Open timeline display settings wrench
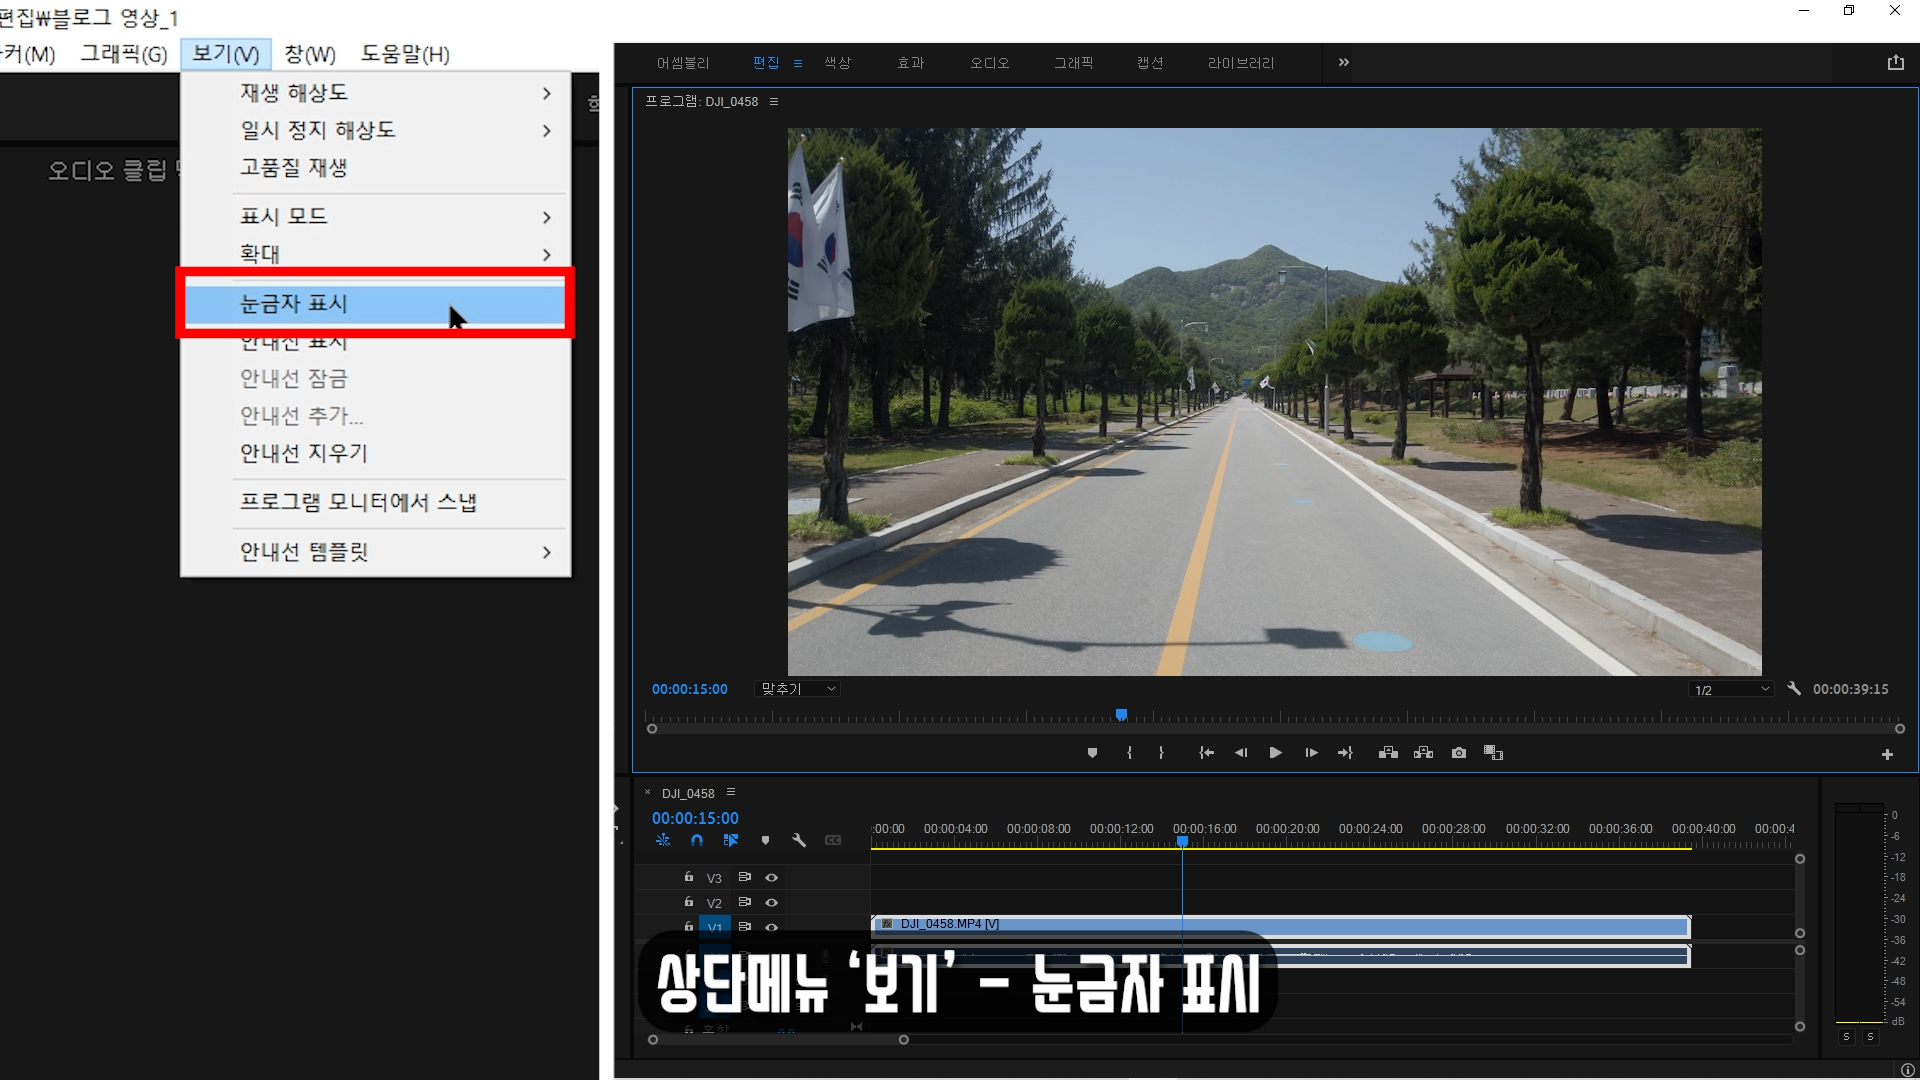 tap(799, 841)
